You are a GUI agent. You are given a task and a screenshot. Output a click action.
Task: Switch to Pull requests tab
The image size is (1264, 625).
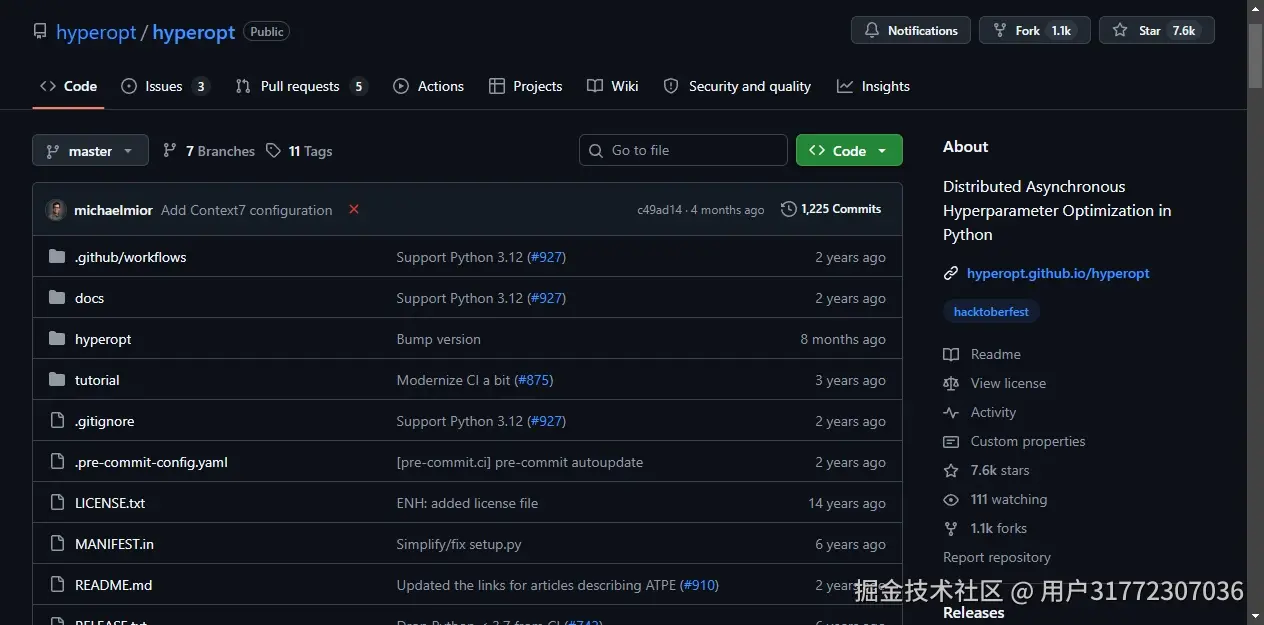click(x=301, y=86)
